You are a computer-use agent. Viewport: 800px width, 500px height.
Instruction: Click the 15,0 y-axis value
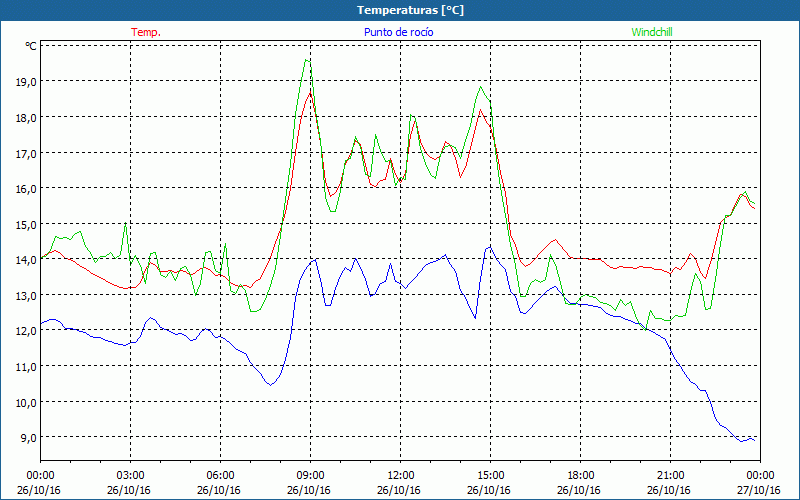pyautogui.click(x=27, y=224)
